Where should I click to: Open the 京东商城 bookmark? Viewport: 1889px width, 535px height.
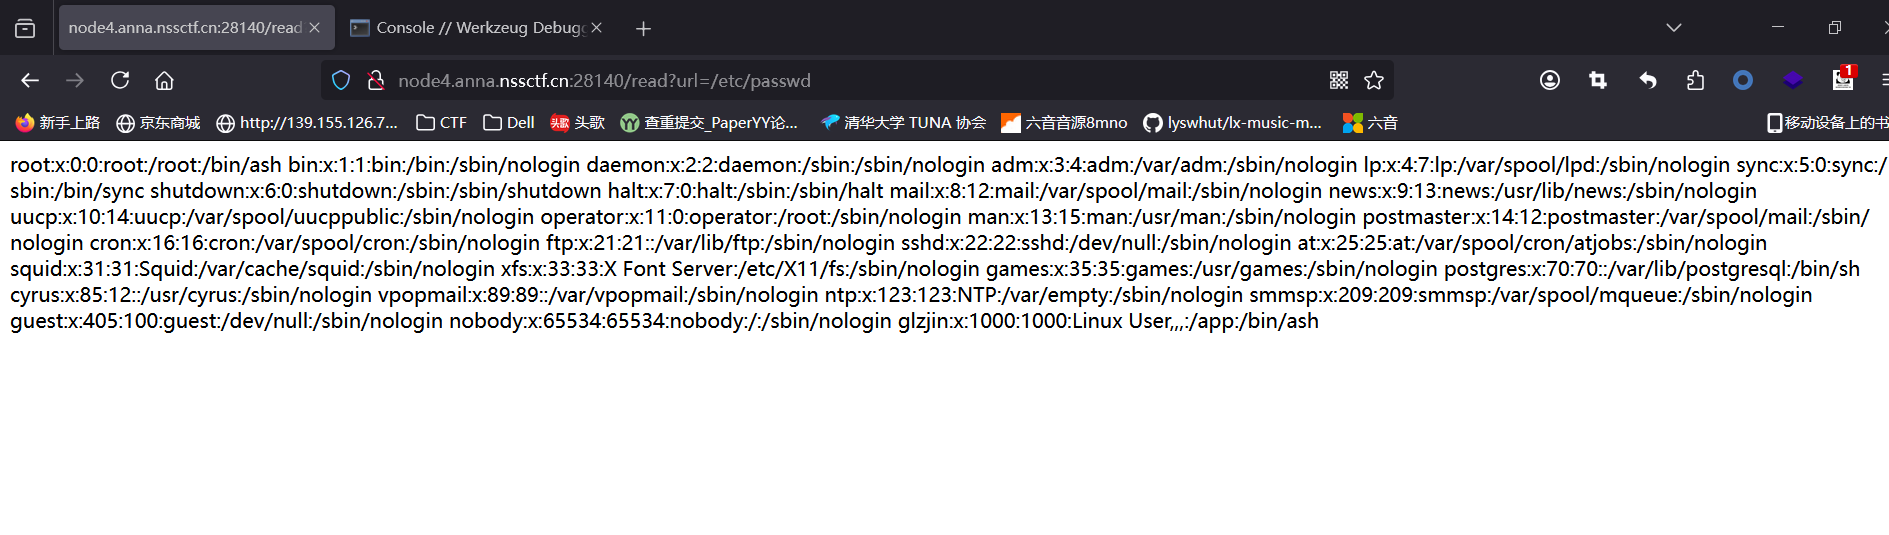pyautogui.click(x=158, y=122)
